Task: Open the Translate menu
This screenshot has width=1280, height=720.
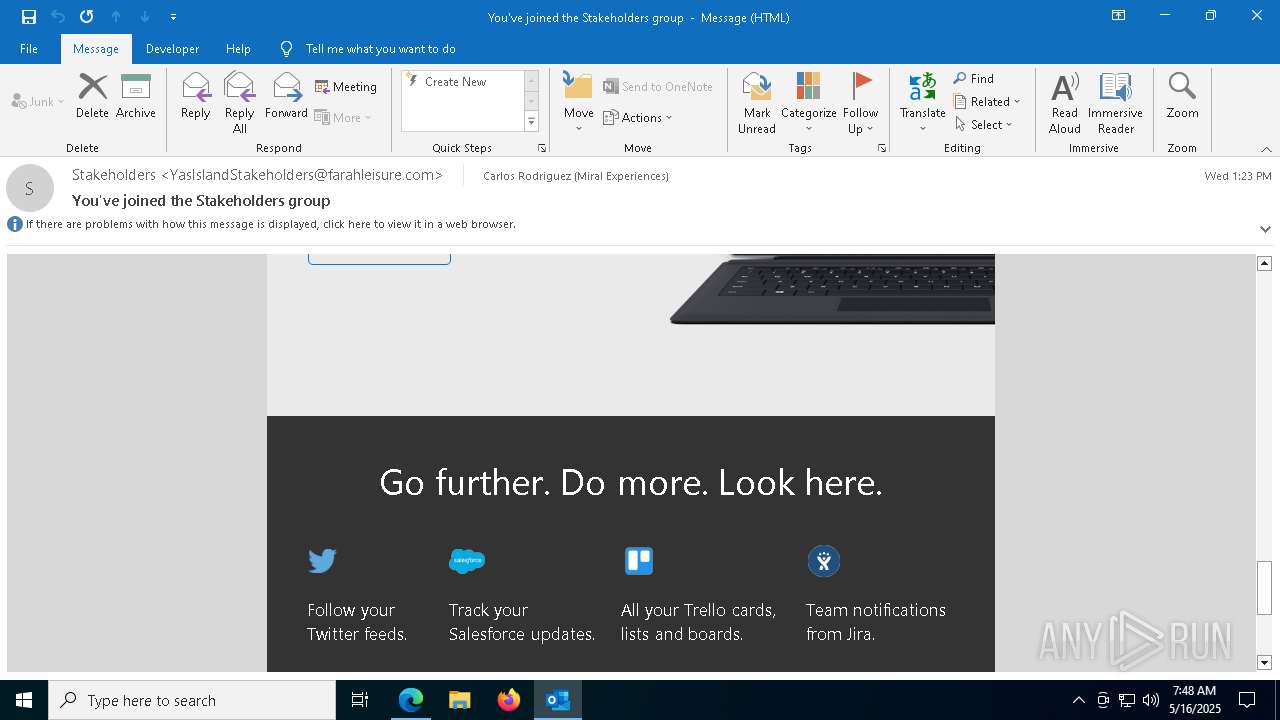Action: pyautogui.click(x=923, y=102)
